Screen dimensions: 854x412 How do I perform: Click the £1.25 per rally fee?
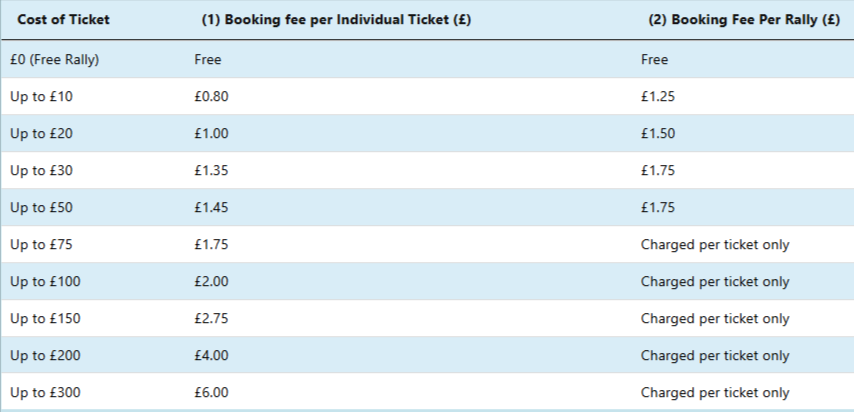[x=658, y=96]
